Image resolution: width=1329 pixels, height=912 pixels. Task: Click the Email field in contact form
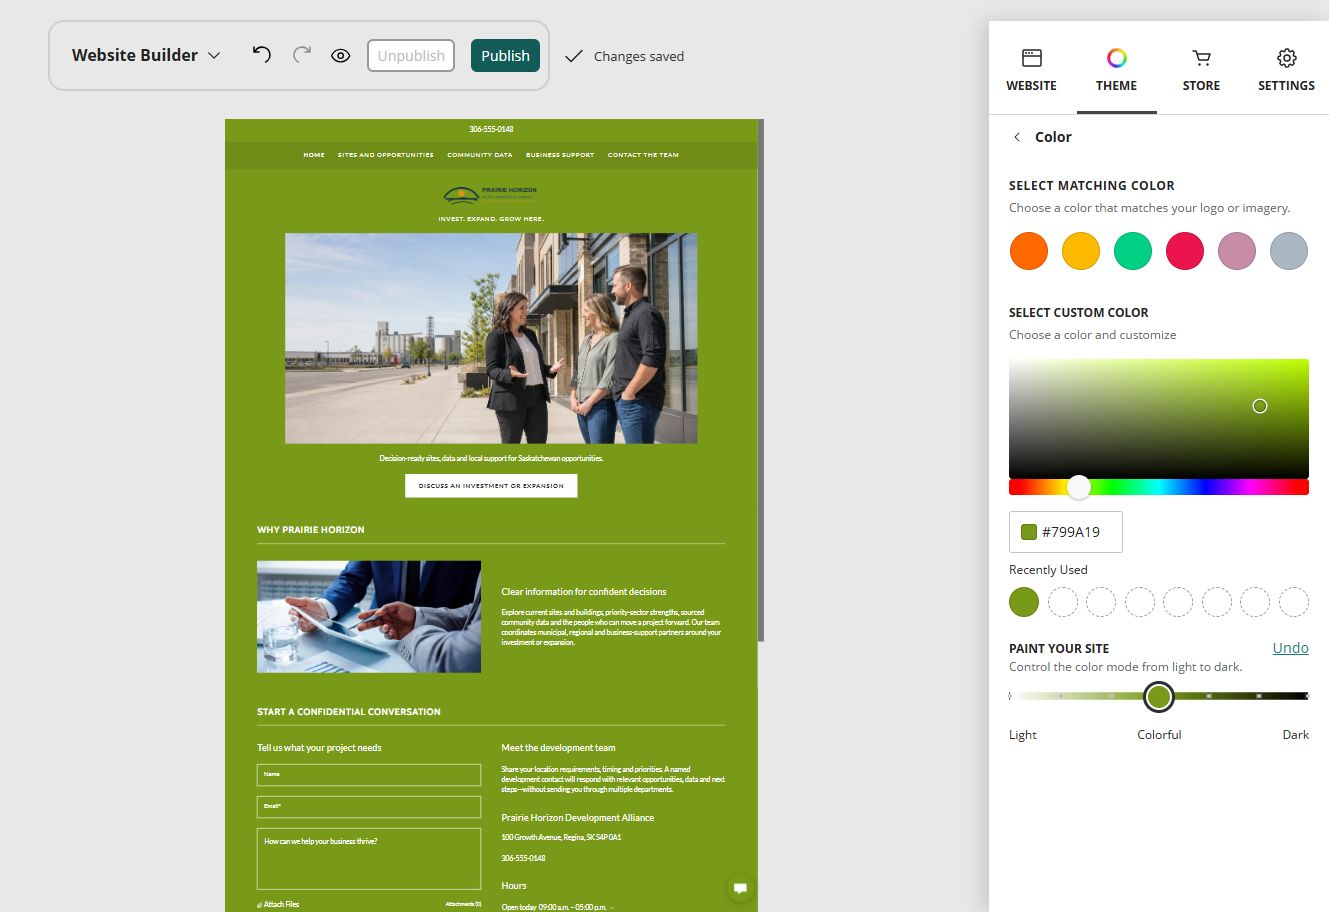pyautogui.click(x=369, y=807)
